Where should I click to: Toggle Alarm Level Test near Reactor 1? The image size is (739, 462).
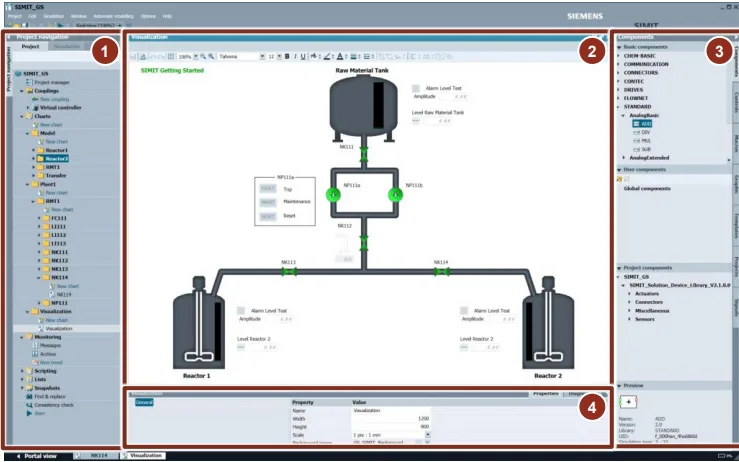click(241, 311)
